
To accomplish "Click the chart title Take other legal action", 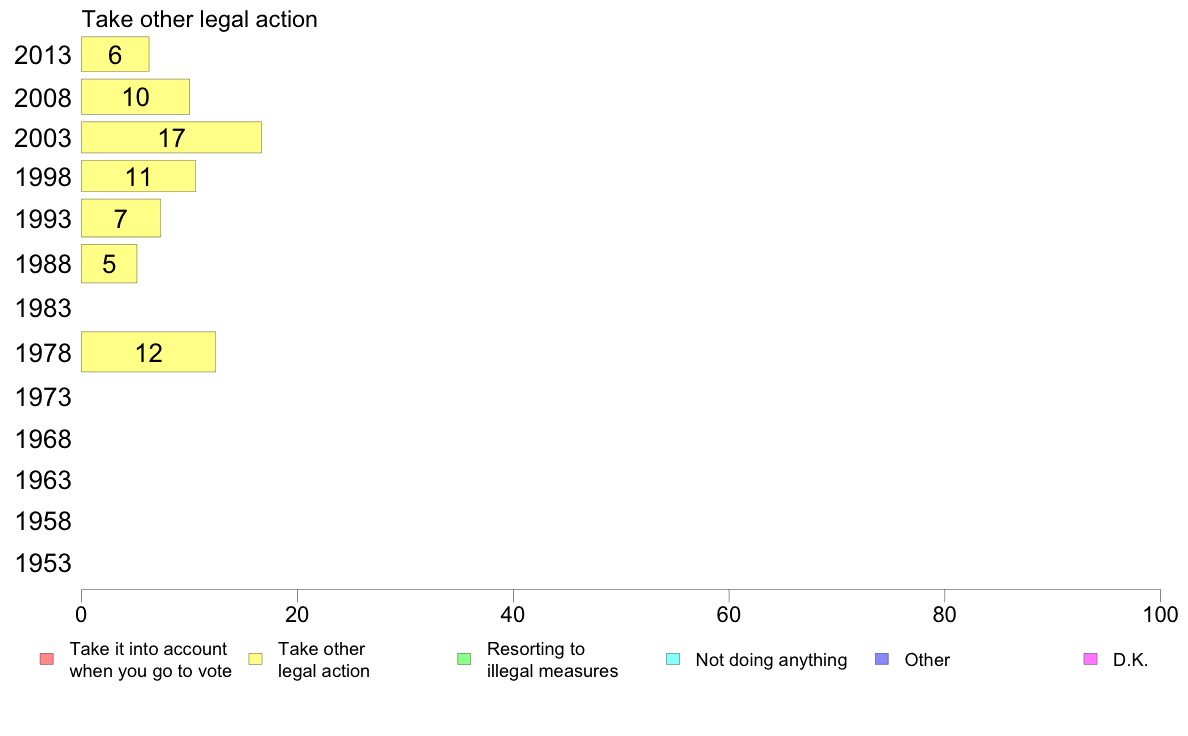I will pyautogui.click(x=199, y=19).
